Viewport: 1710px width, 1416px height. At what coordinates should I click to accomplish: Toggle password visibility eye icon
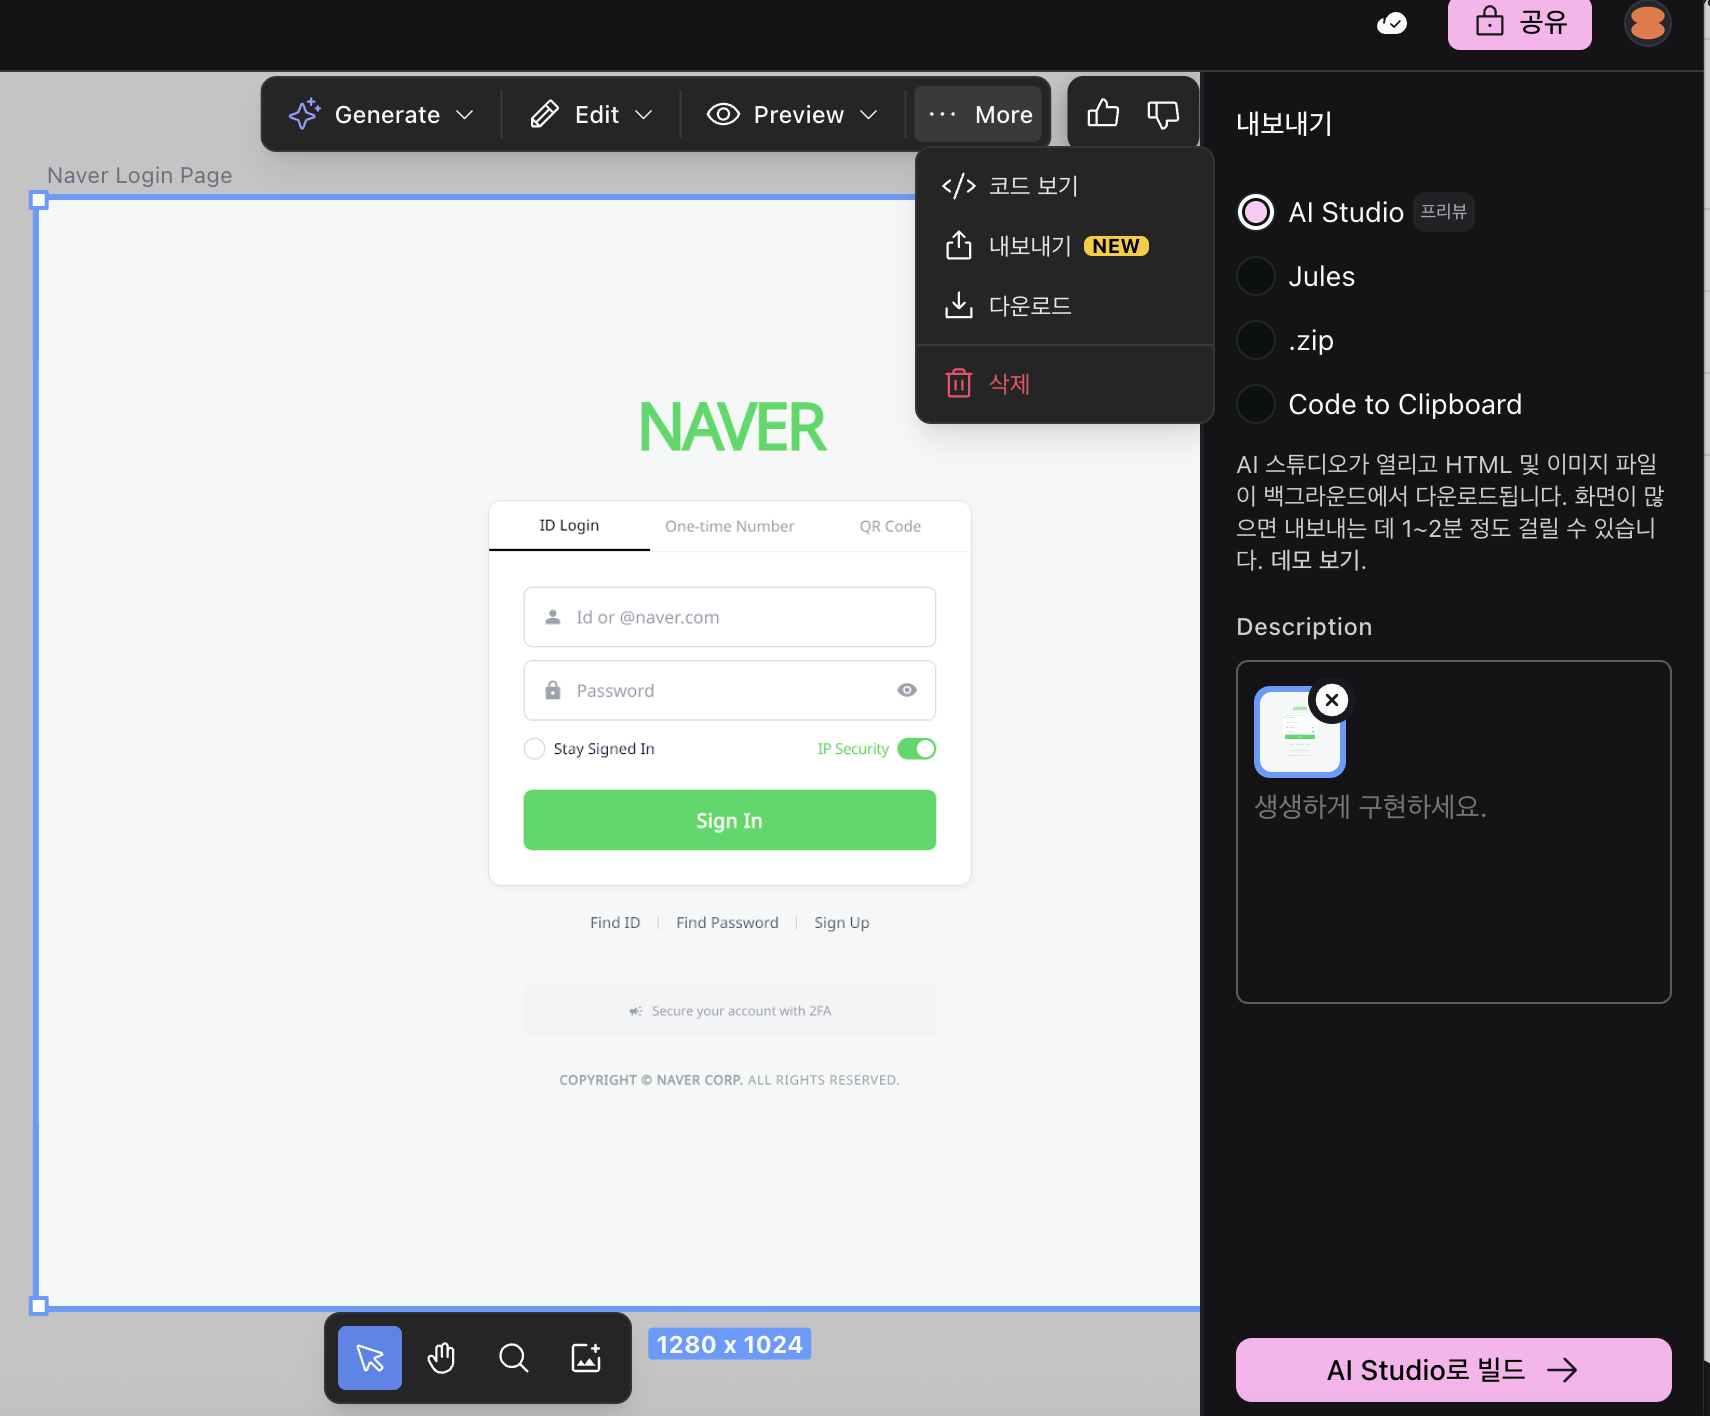907,690
